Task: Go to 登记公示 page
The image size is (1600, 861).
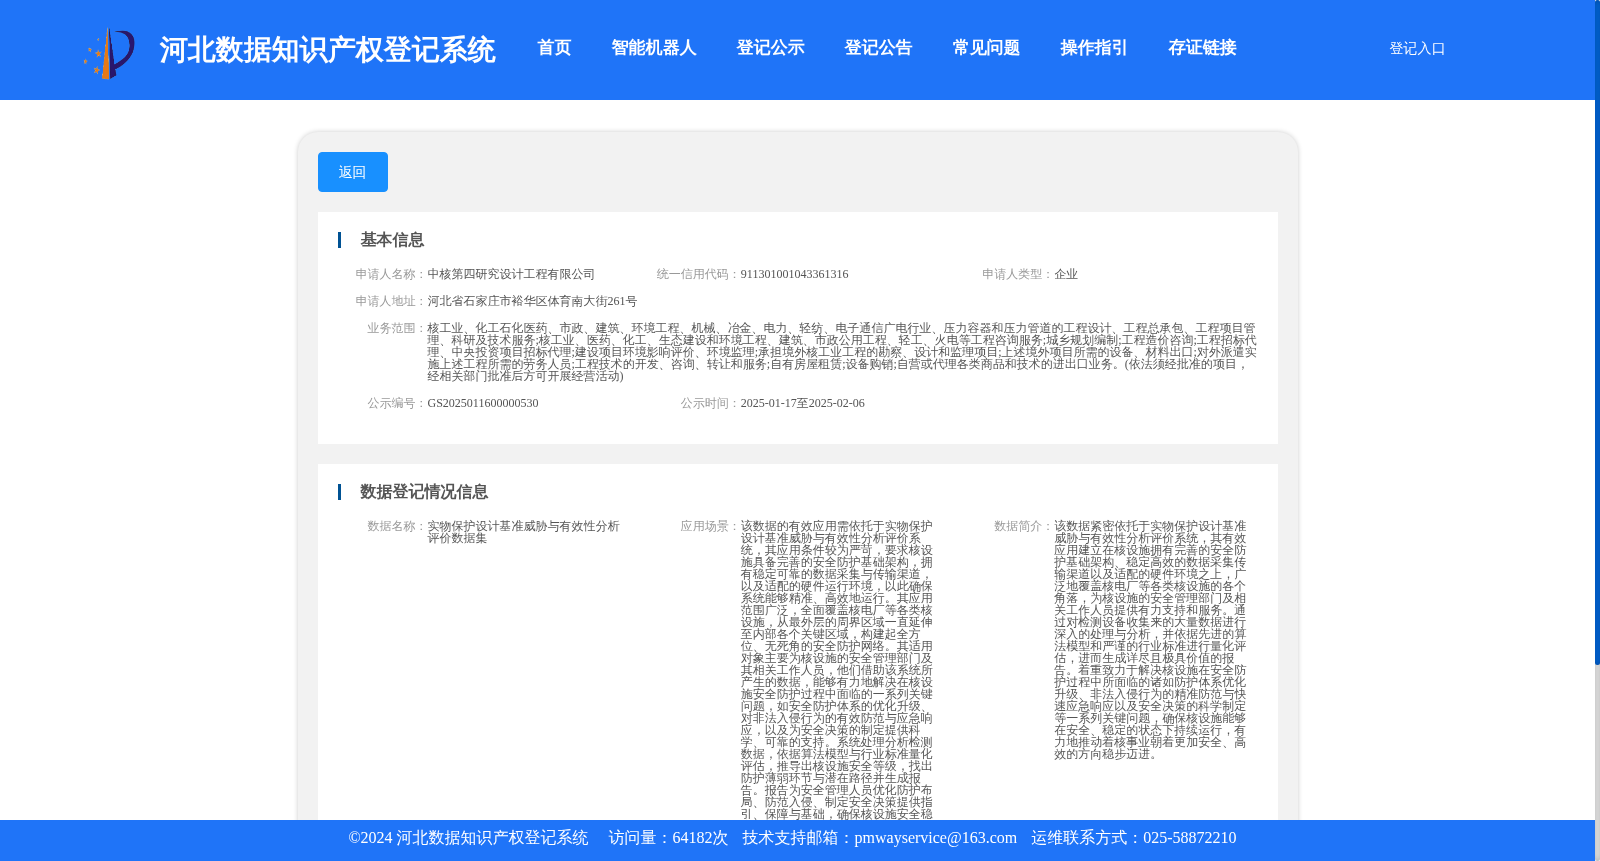Action: tap(770, 48)
